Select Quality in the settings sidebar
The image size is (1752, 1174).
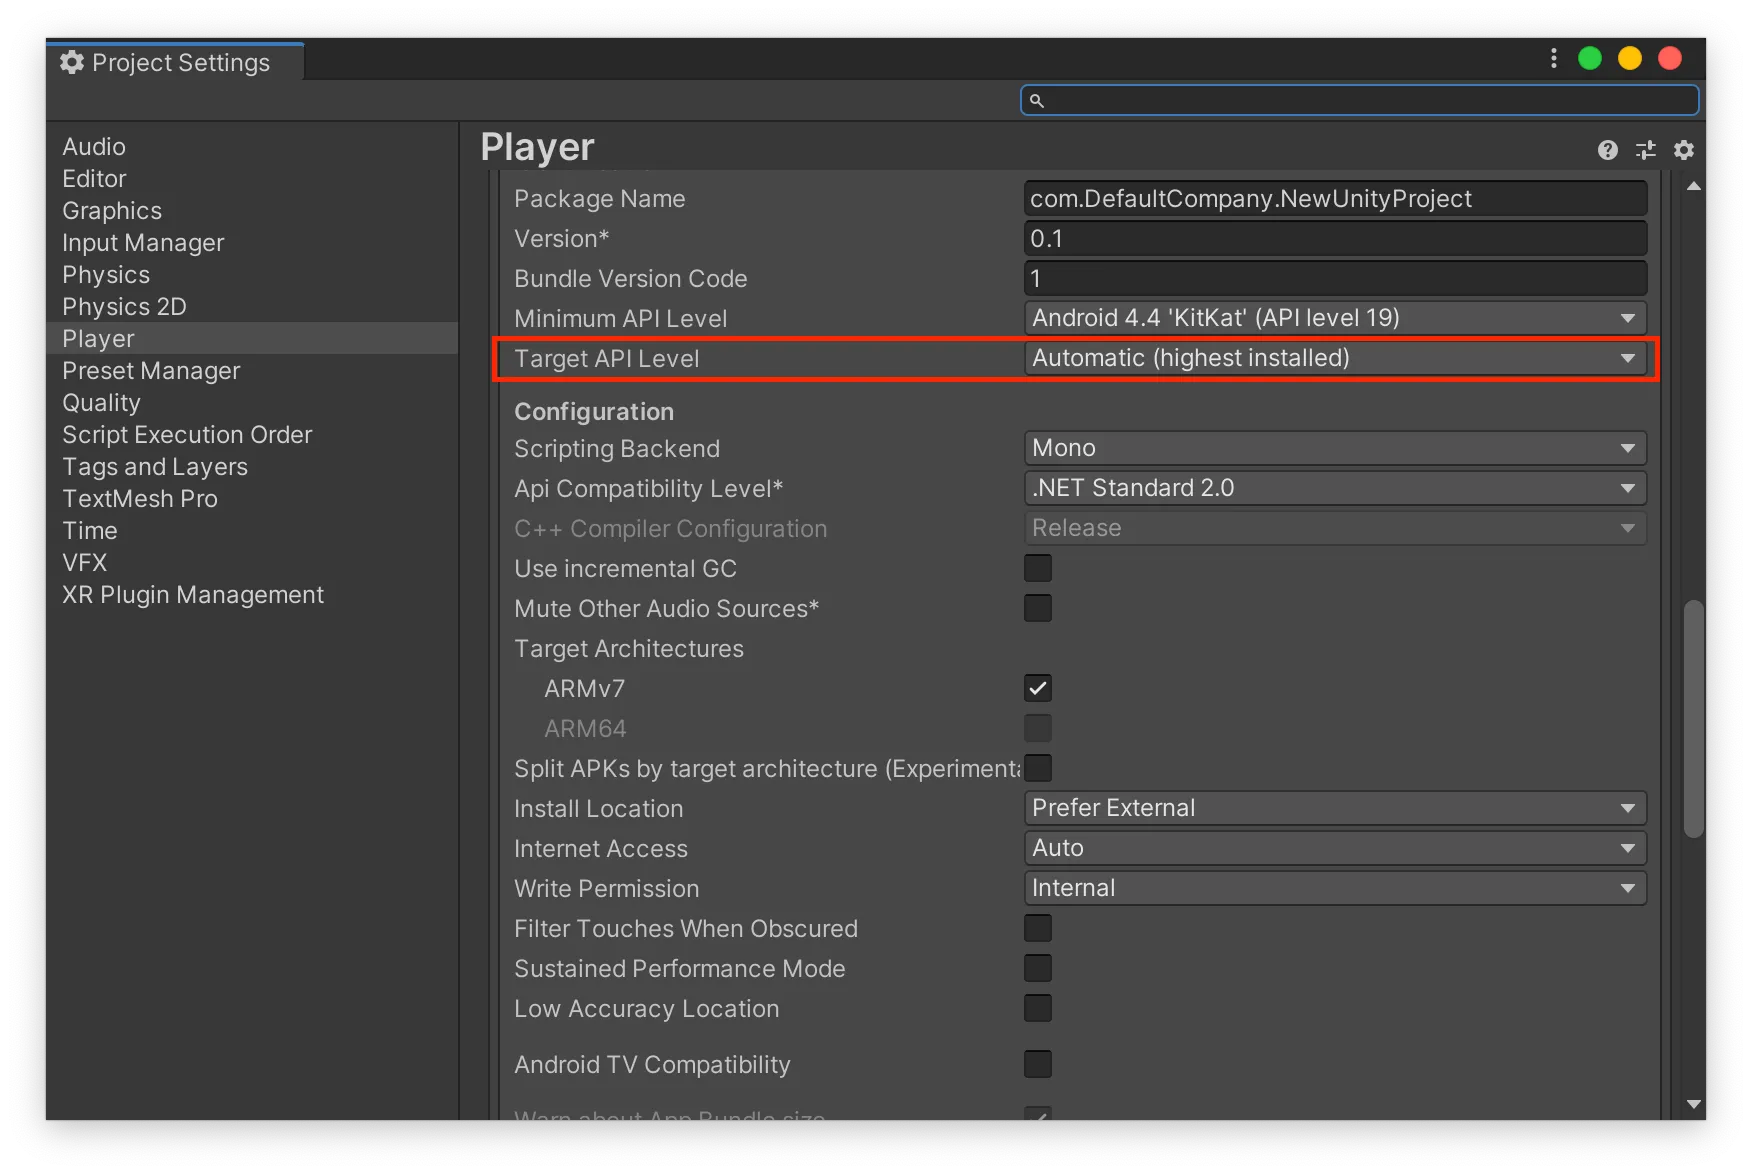(101, 402)
